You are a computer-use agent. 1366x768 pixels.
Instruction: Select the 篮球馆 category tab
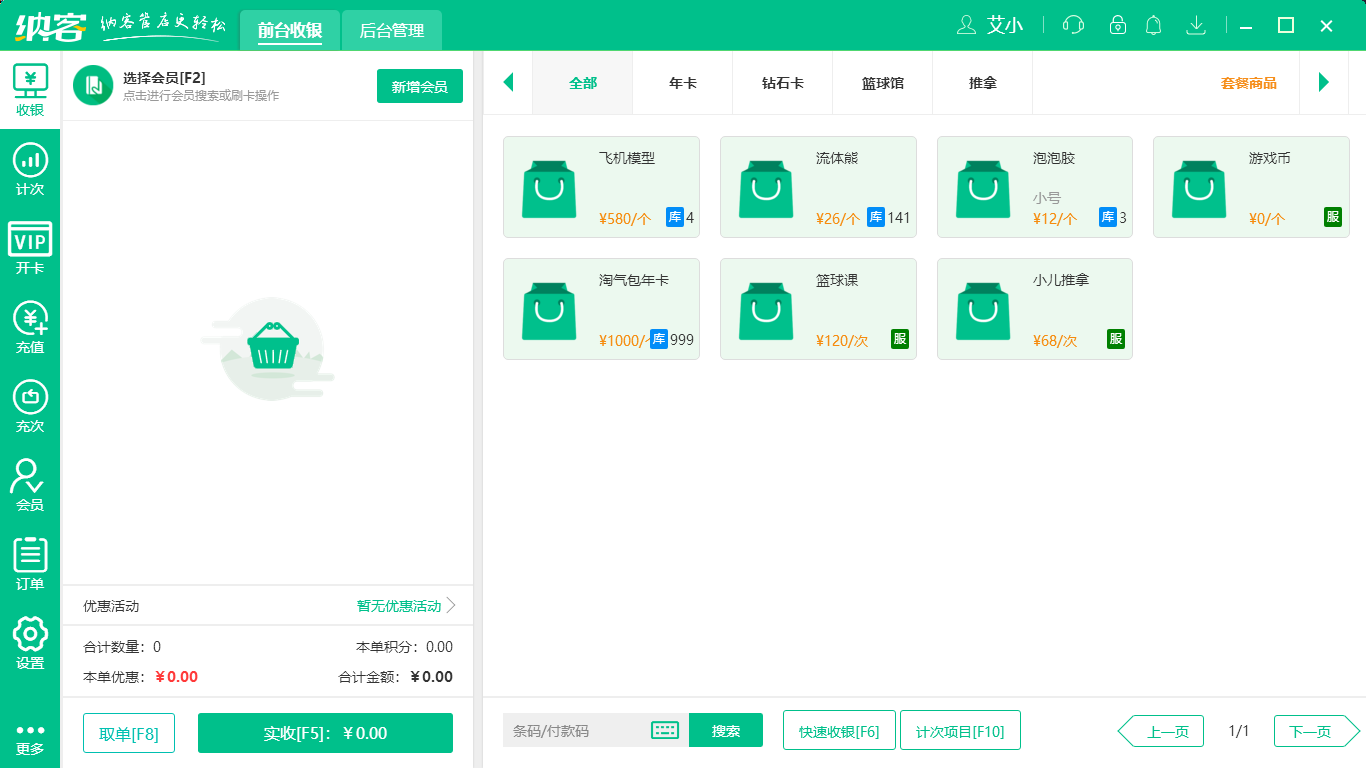coord(882,84)
